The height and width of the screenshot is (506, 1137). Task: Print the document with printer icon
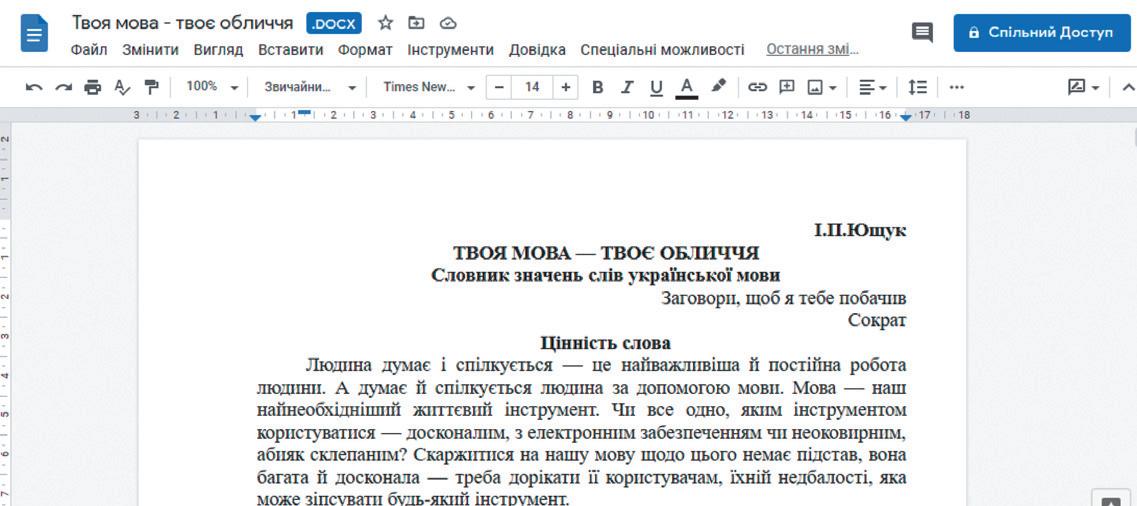click(93, 88)
